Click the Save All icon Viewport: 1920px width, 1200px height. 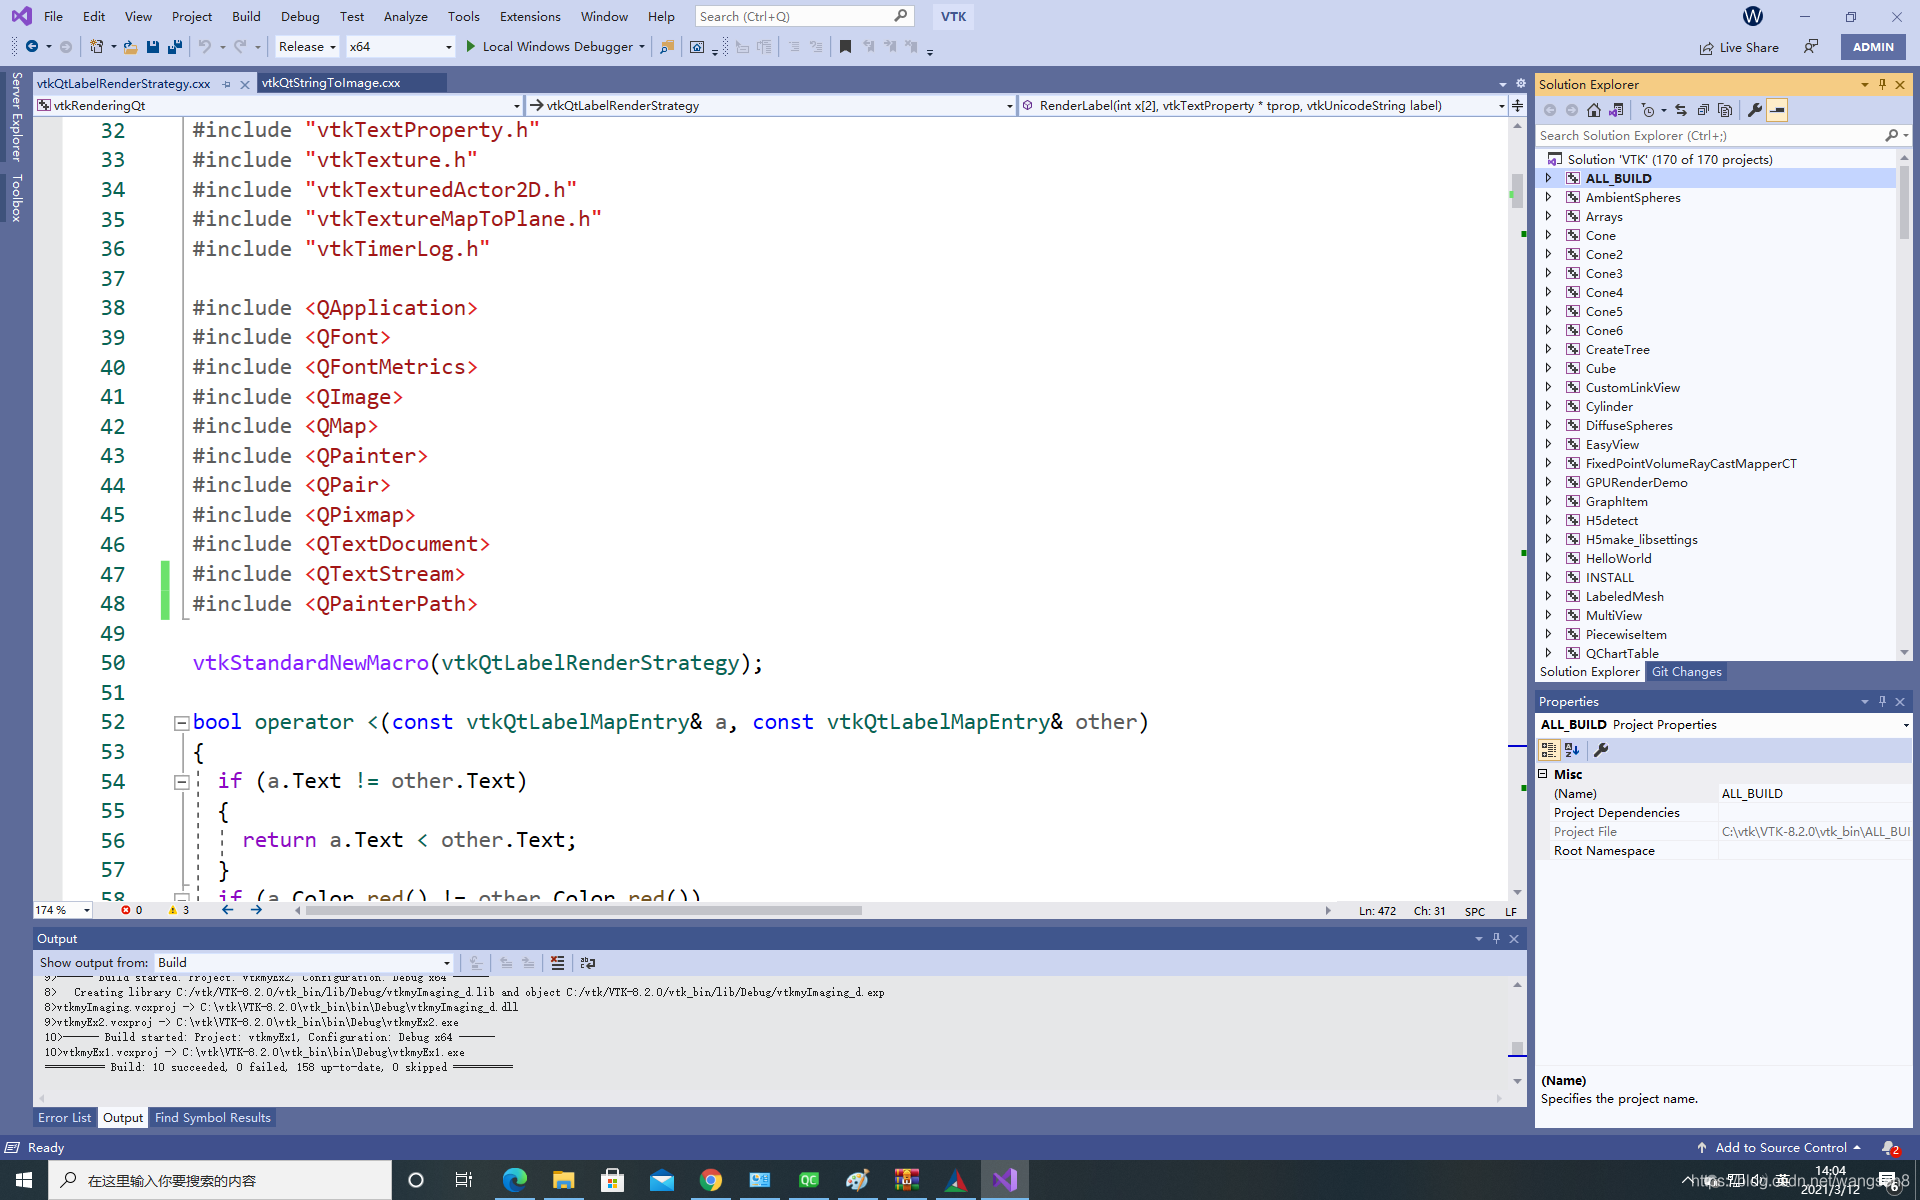tap(175, 46)
